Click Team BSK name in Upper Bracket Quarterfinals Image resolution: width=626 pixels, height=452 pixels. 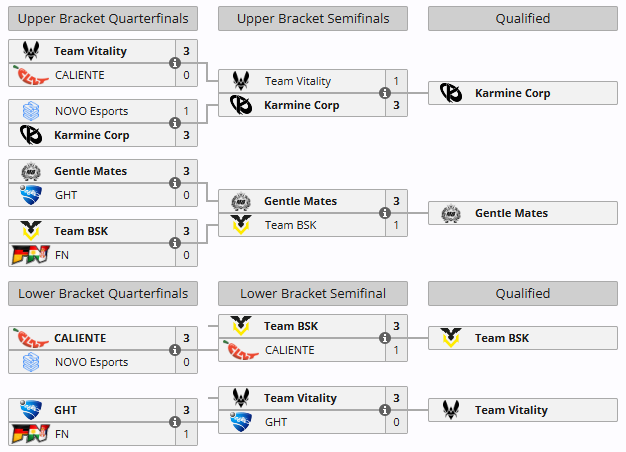(81, 231)
